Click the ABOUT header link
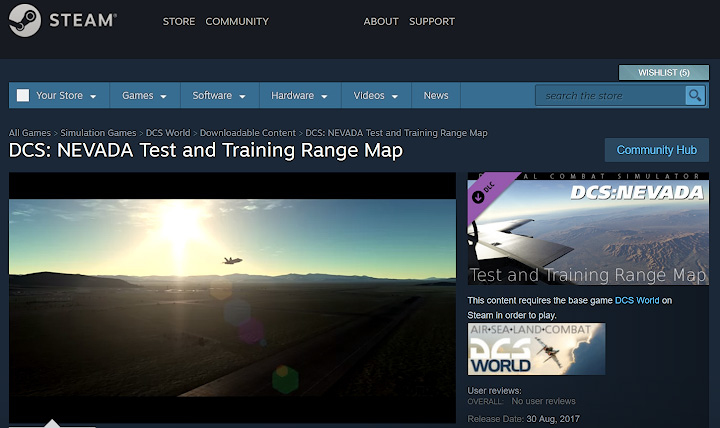 [x=381, y=21]
